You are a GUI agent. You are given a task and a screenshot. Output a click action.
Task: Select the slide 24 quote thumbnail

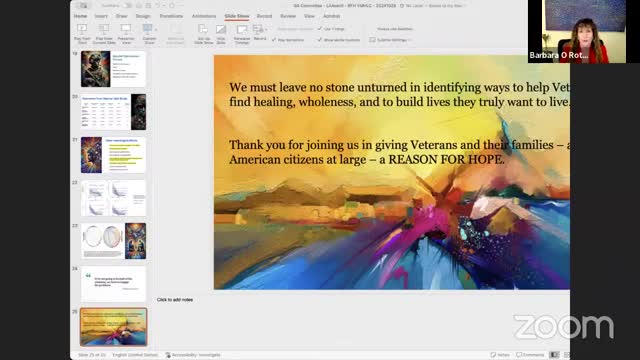[113, 284]
